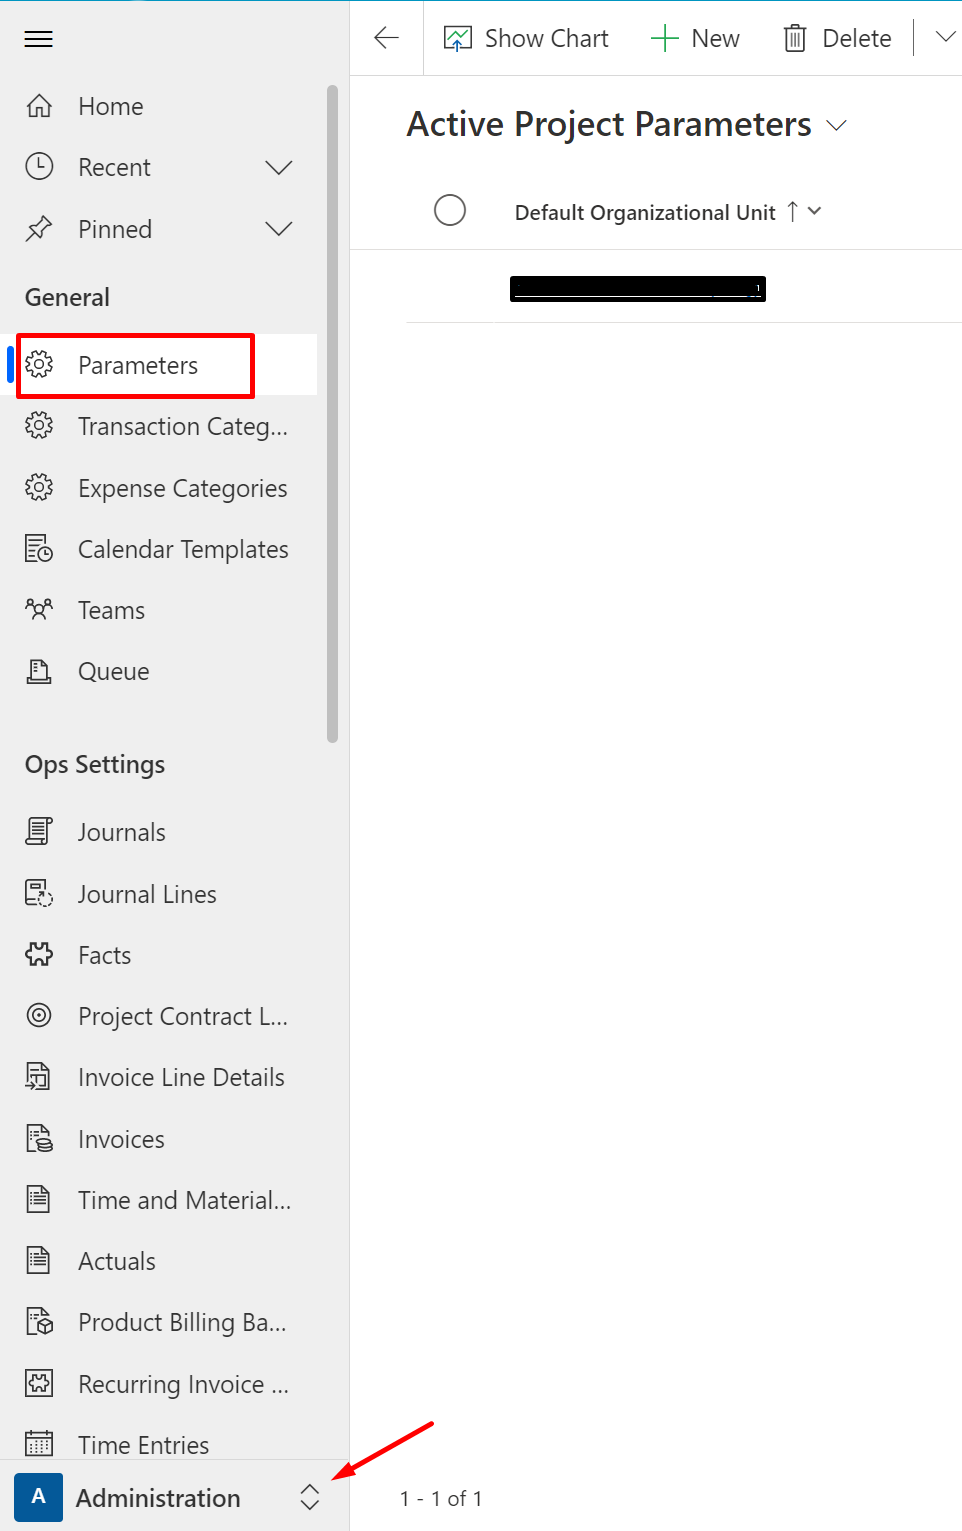The image size is (962, 1531).
Task: Open the Calendar Templates icon
Action: tap(39, 548)
